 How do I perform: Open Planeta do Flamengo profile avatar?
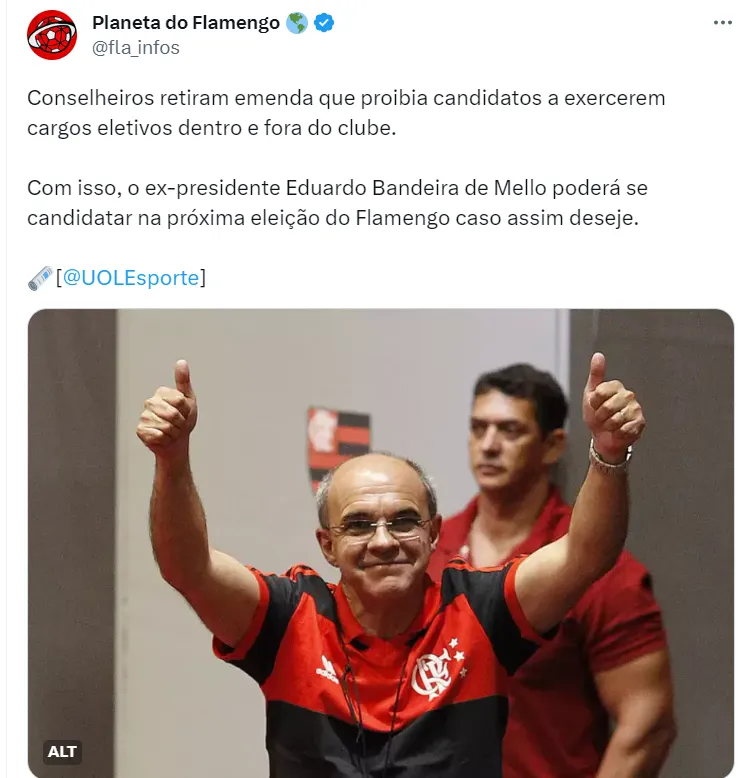point(52,35)
